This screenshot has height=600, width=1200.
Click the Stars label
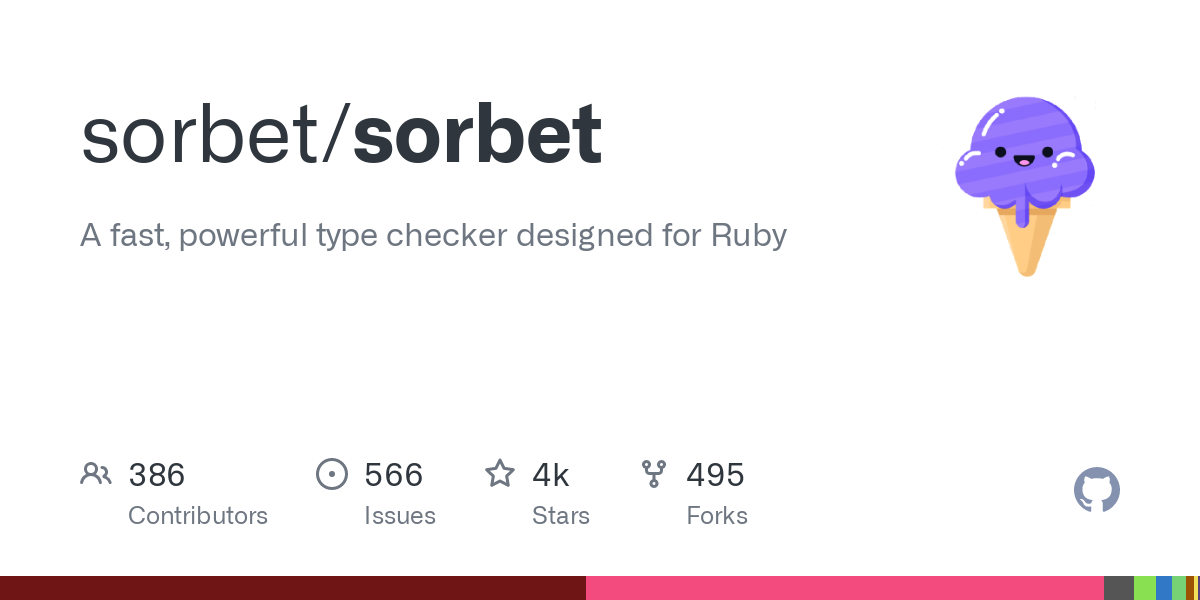[x=561, y=516]
